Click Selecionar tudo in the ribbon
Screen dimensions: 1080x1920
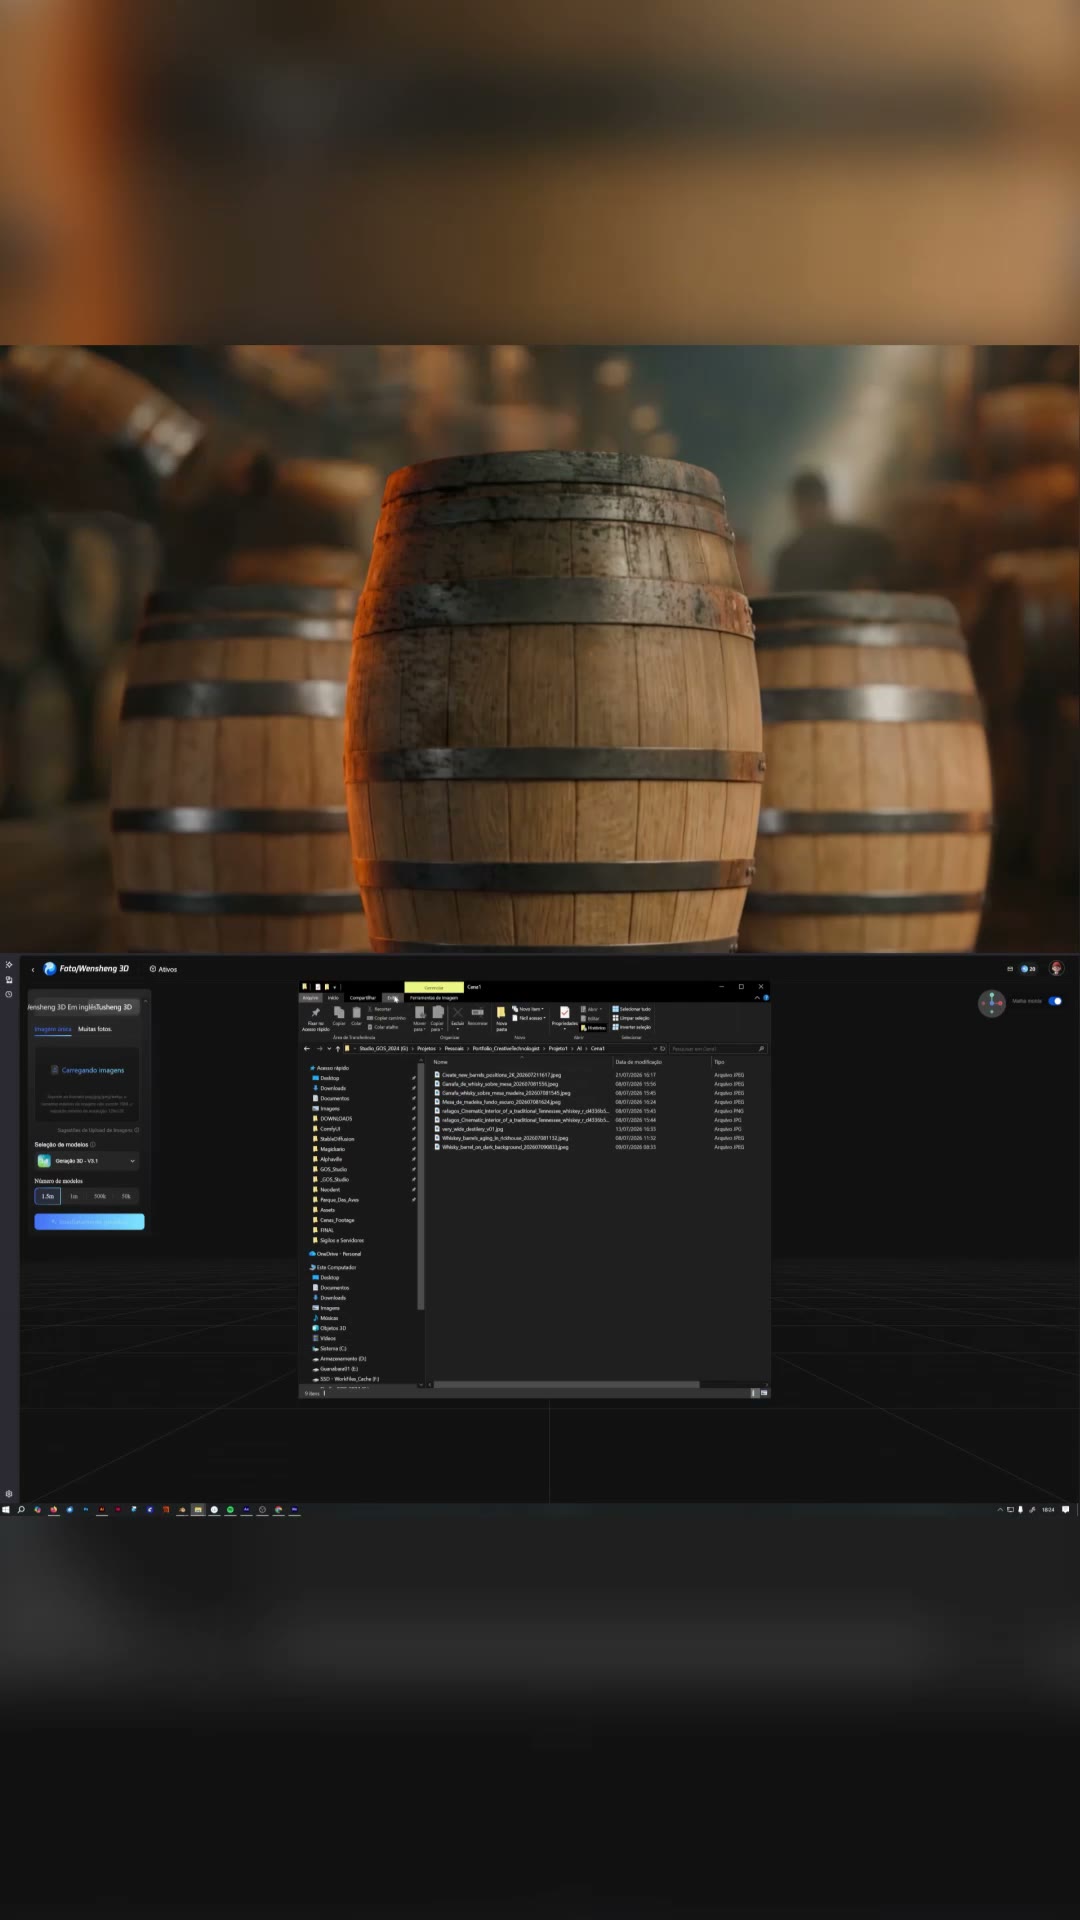[631, 1009]
